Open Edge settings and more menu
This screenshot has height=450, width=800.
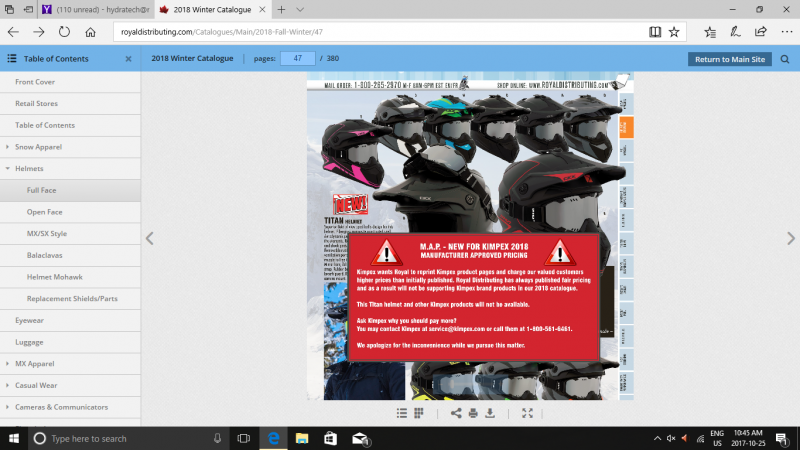tap(787, 32)
